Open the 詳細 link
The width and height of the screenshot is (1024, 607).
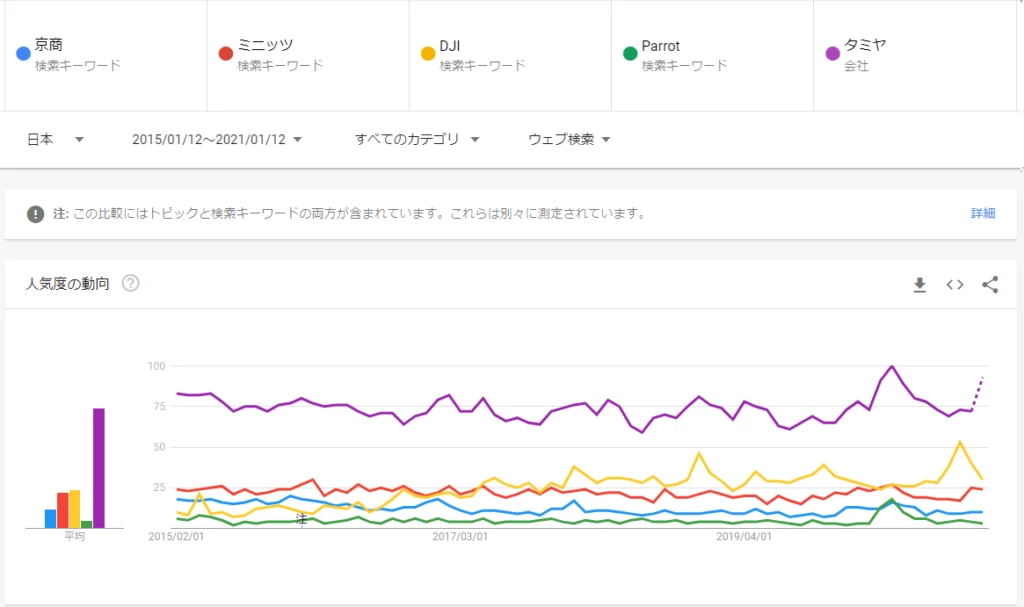point(983,214)
